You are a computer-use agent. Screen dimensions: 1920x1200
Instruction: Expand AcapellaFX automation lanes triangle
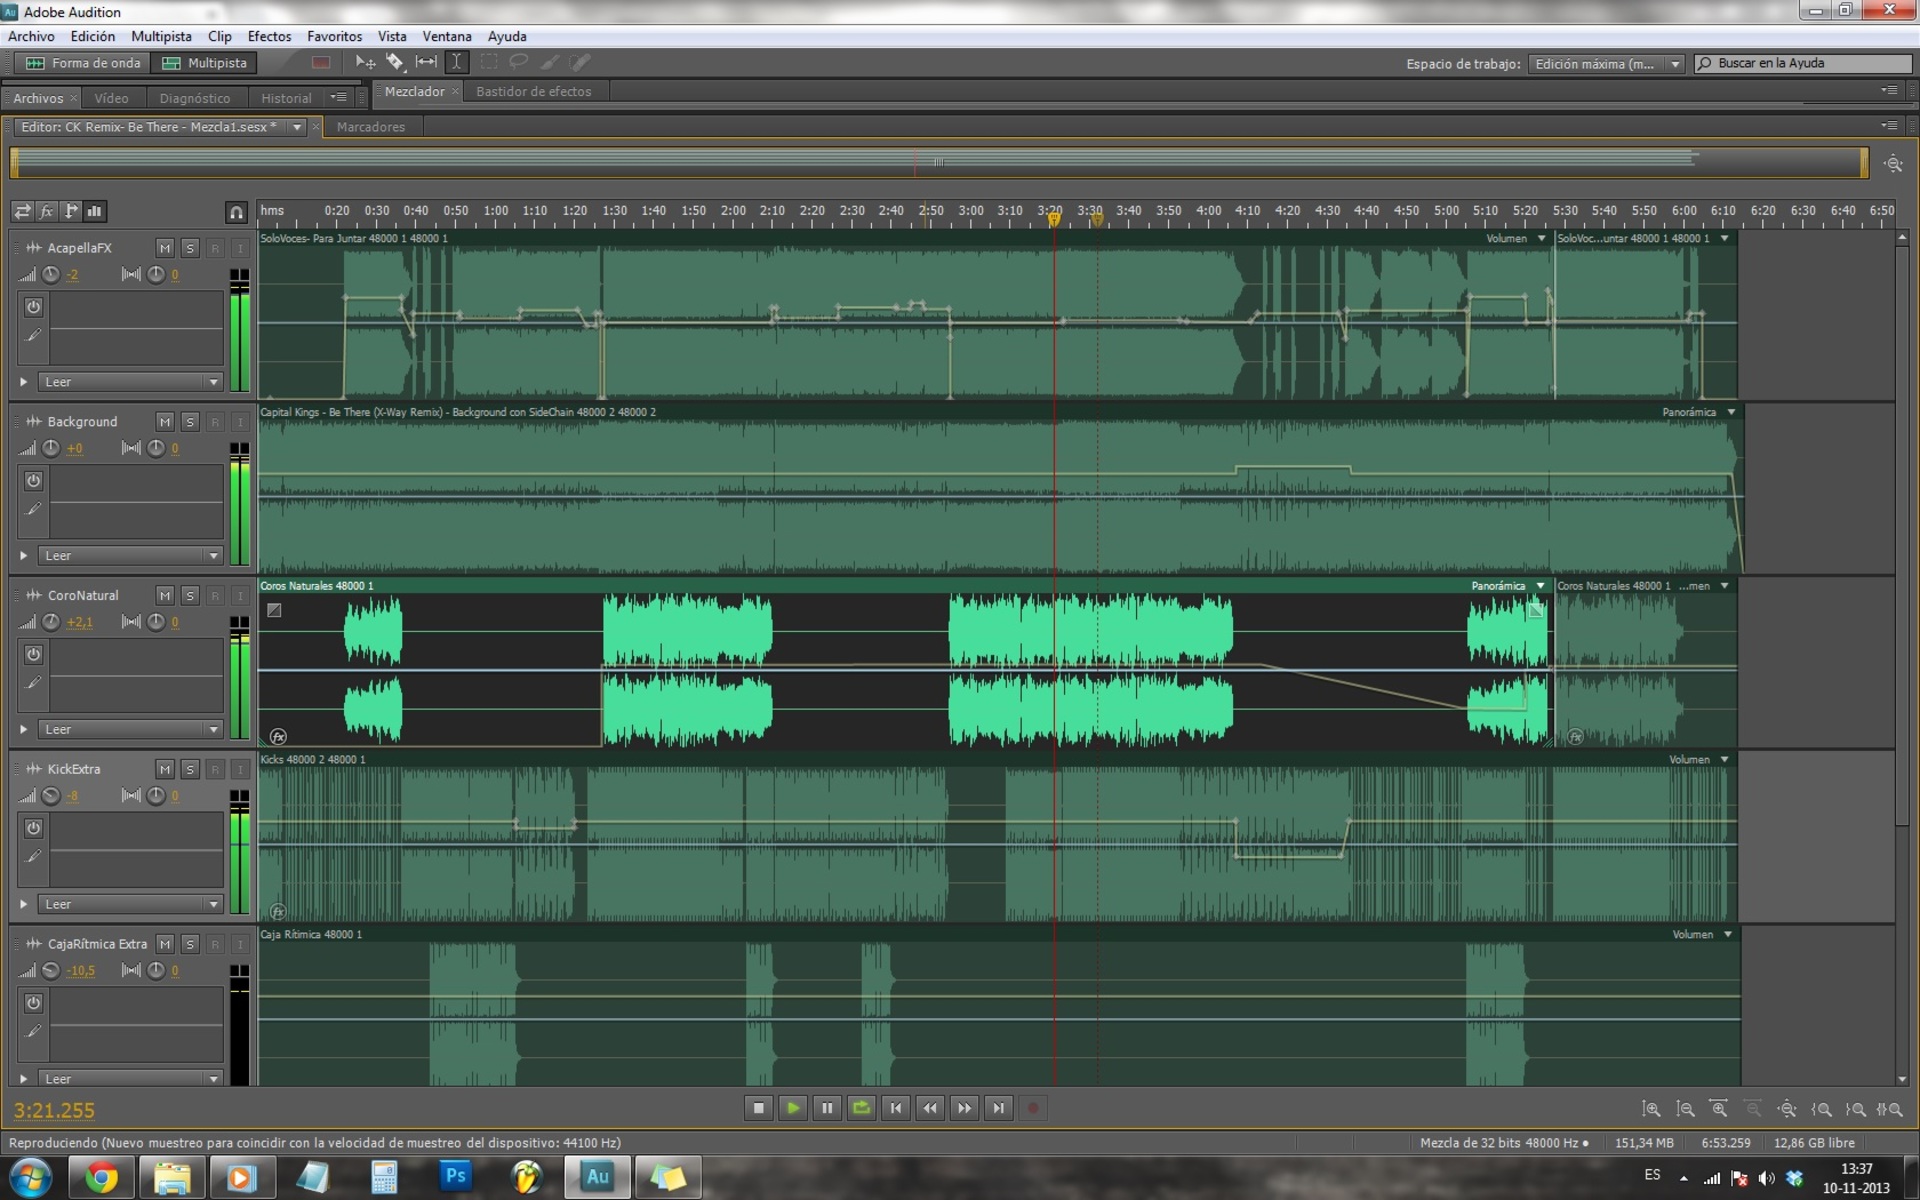(23, 382)
